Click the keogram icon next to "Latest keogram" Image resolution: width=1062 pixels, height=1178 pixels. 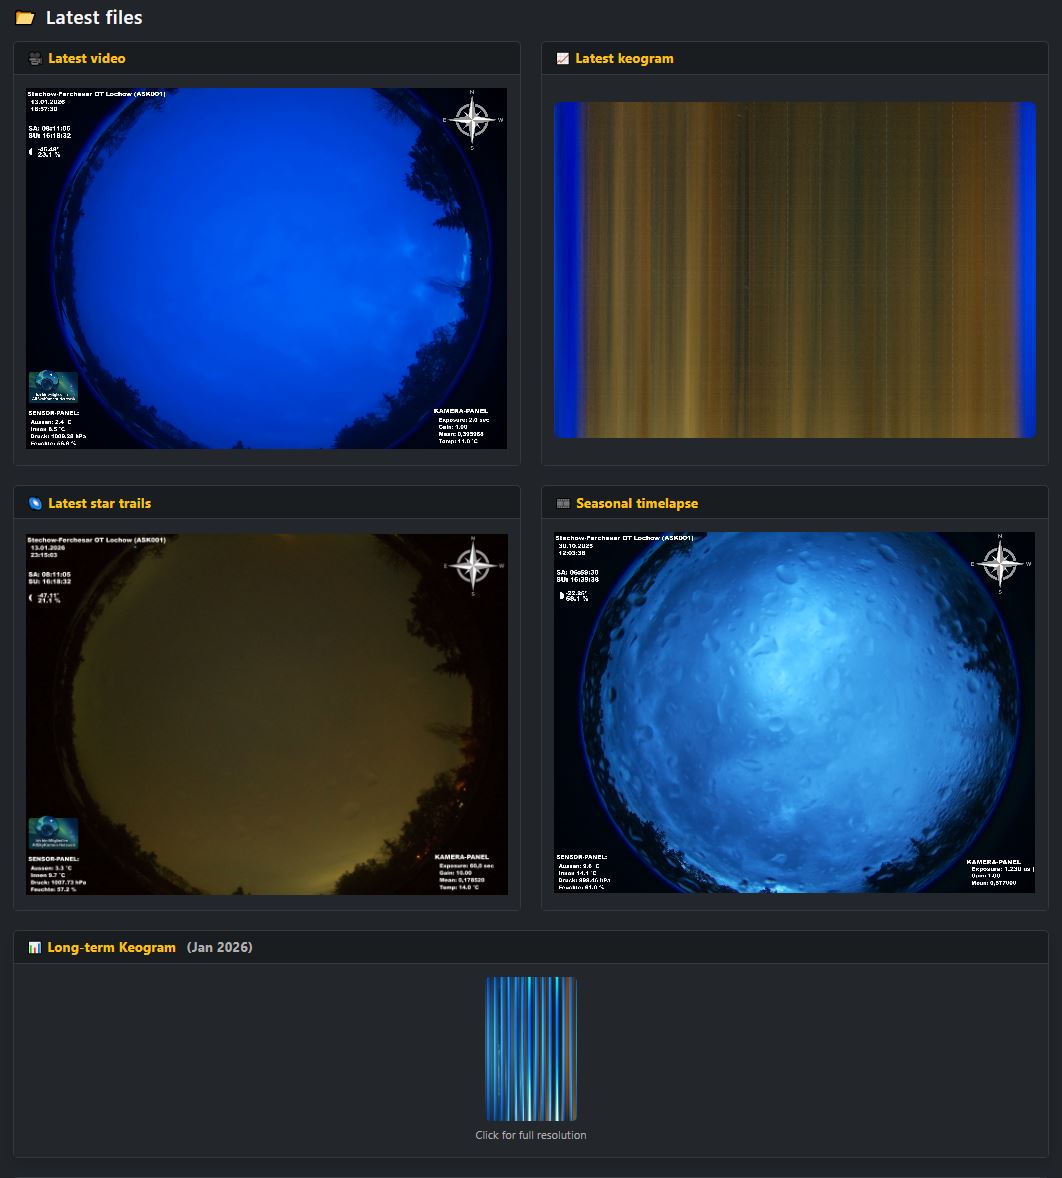click(563, 58)
